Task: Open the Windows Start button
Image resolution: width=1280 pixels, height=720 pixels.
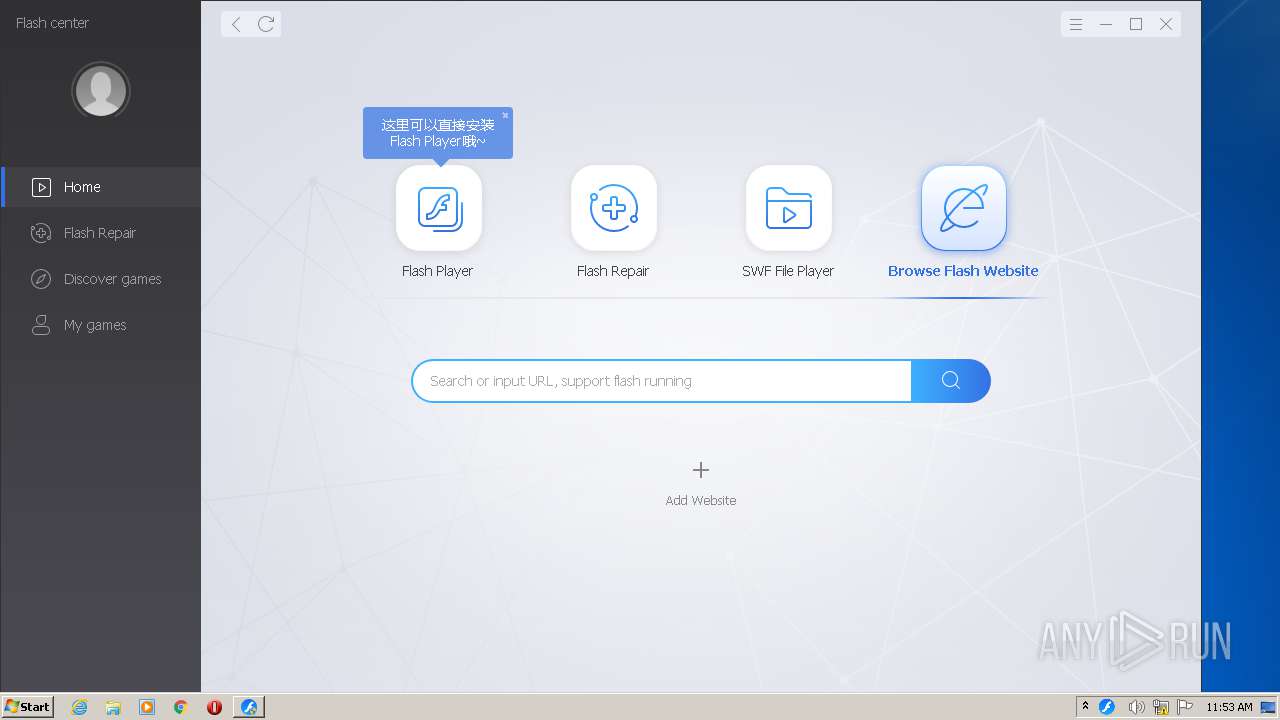Action: pyautogui.click(x=27, y=706)
